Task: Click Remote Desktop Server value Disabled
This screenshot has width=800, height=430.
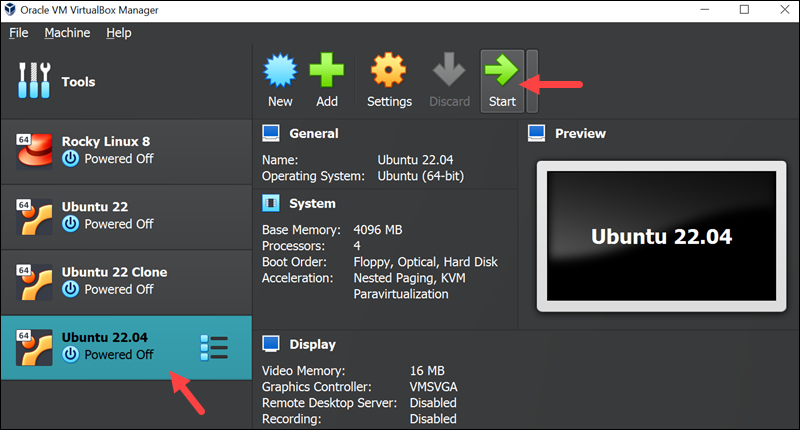Action: click(433, 403)
